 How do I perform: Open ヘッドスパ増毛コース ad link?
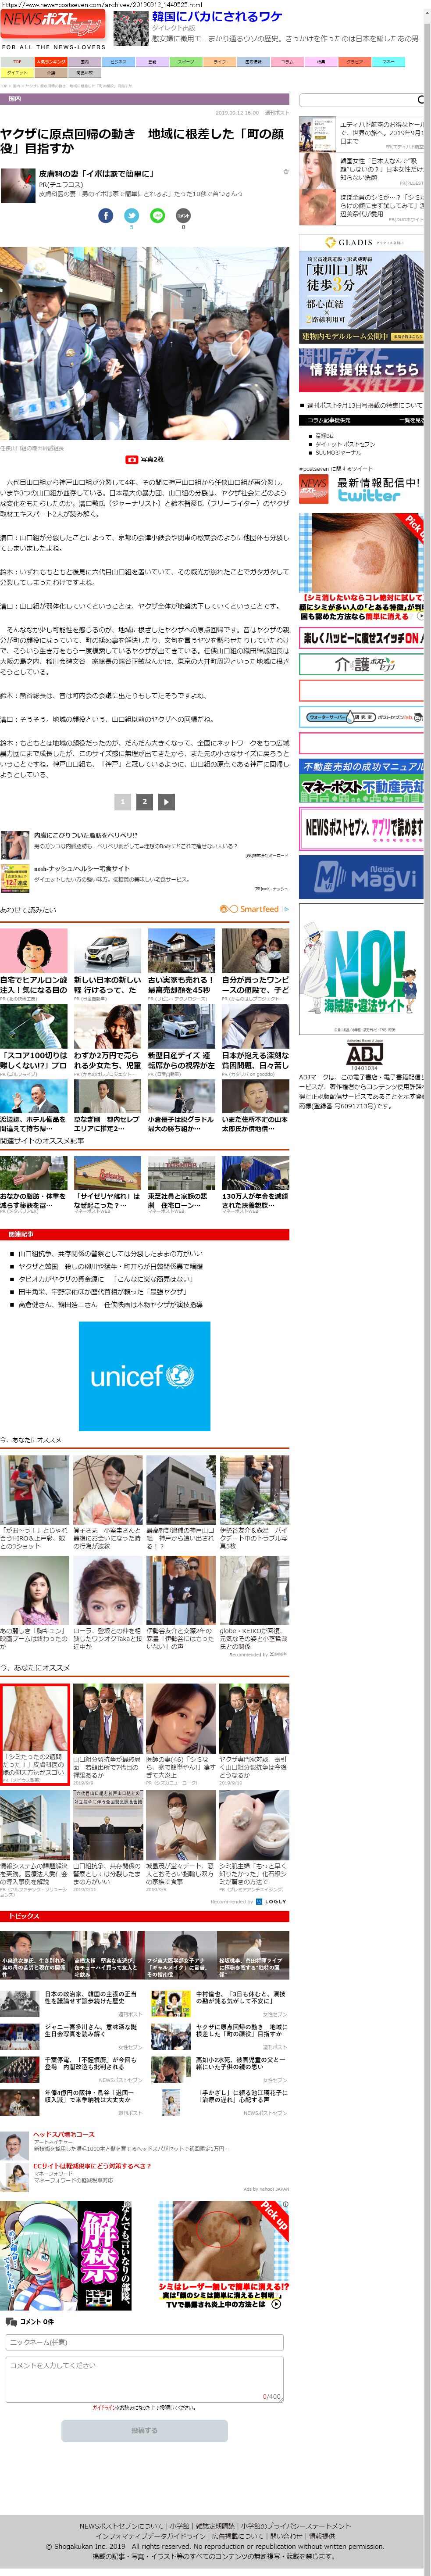pyautogui.click(x=64, y=2135)
